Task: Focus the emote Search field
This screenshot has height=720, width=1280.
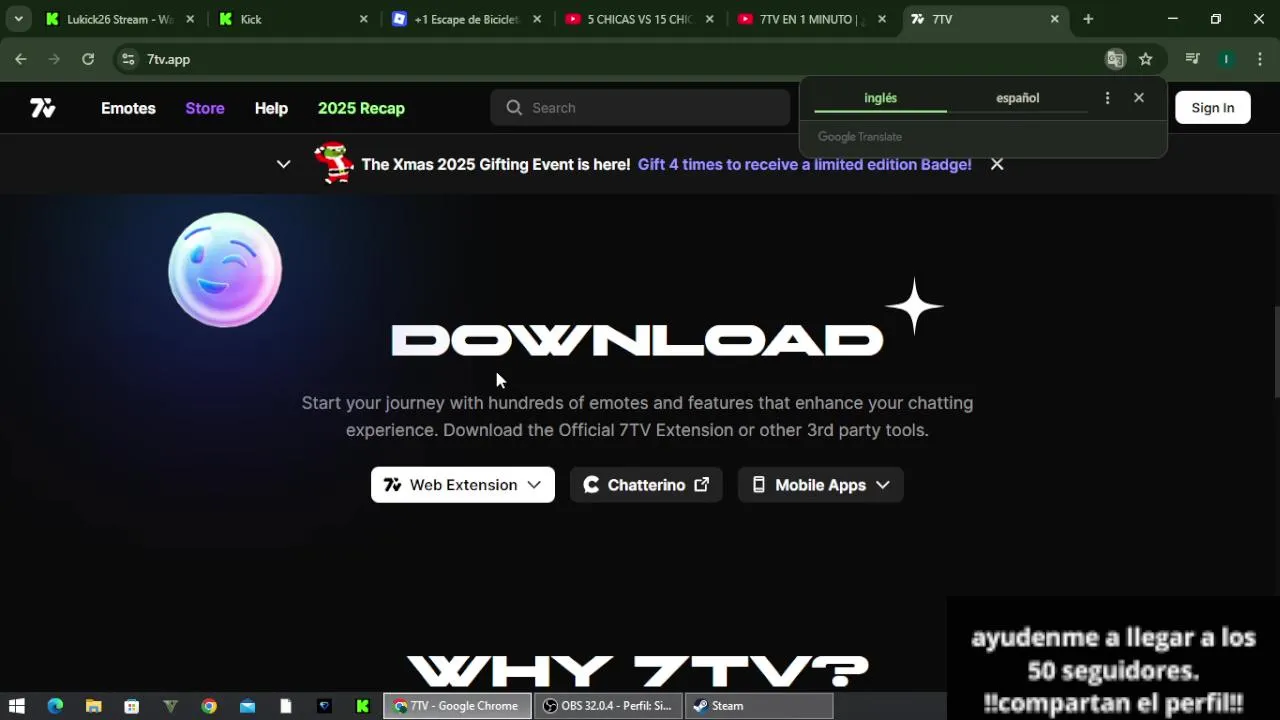Action: coord(640,108)
